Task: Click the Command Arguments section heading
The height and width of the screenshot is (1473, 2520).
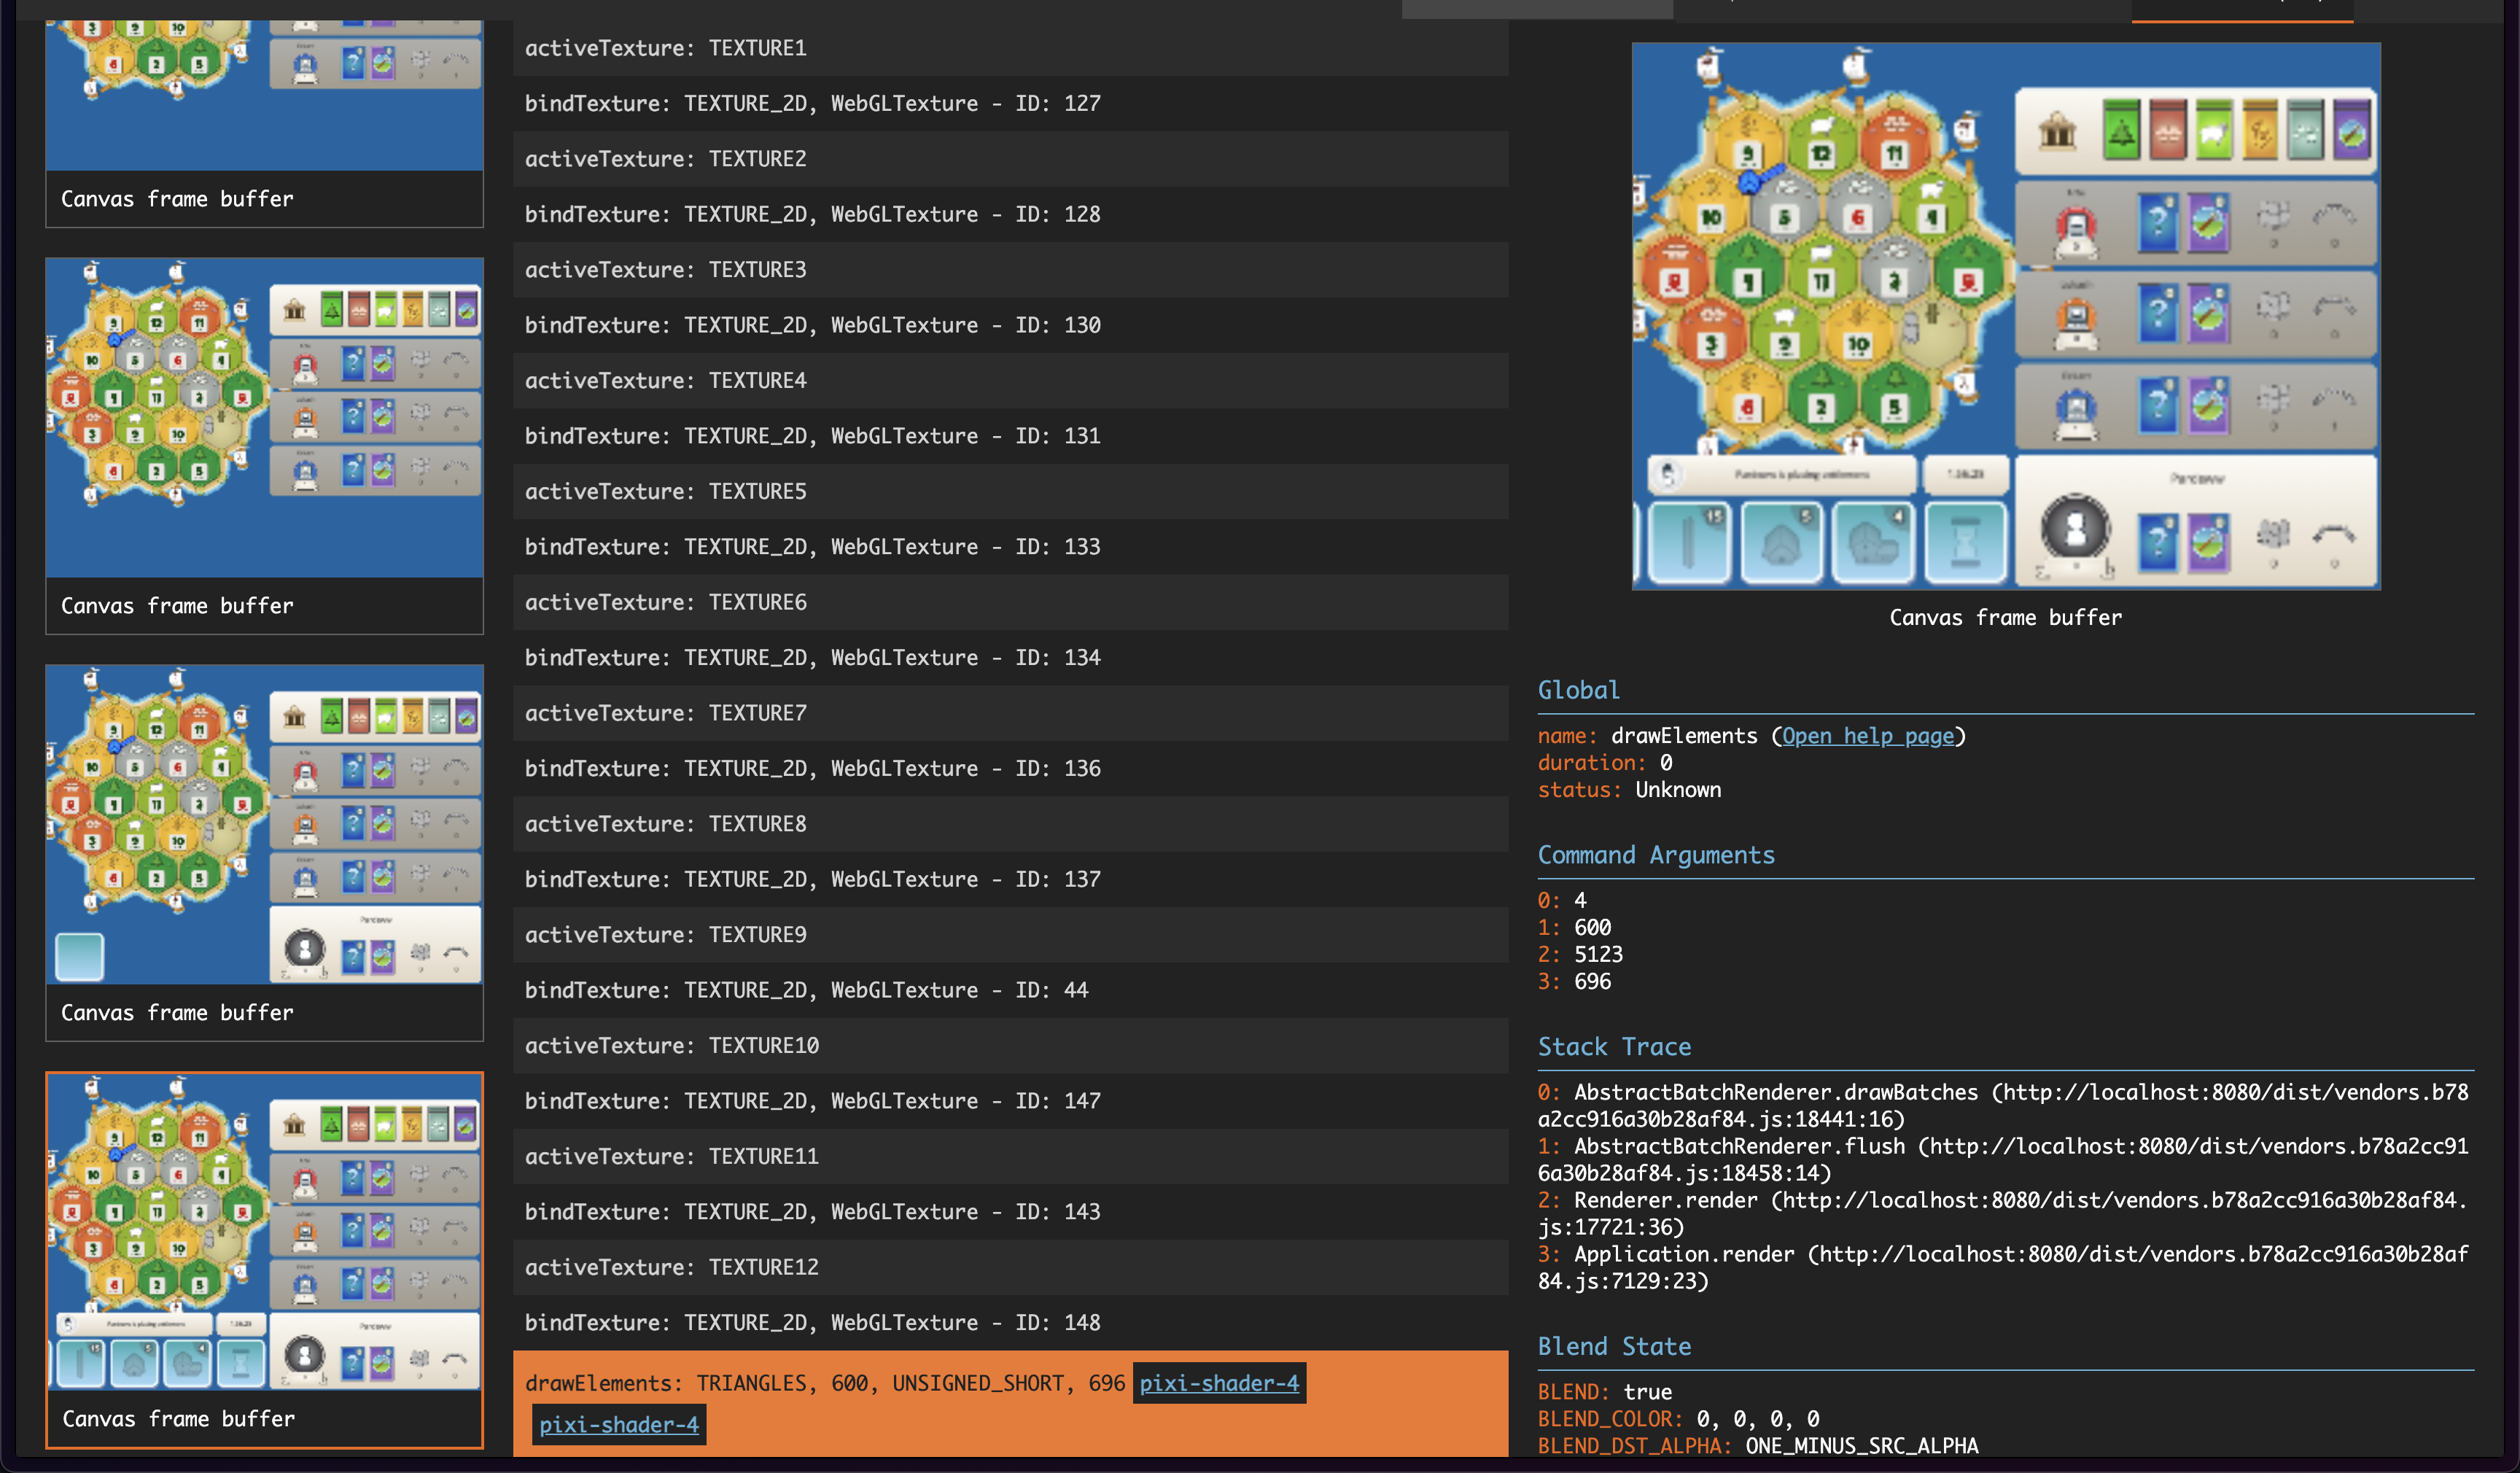Action: pyautogui.click(x=1656, y=855)
